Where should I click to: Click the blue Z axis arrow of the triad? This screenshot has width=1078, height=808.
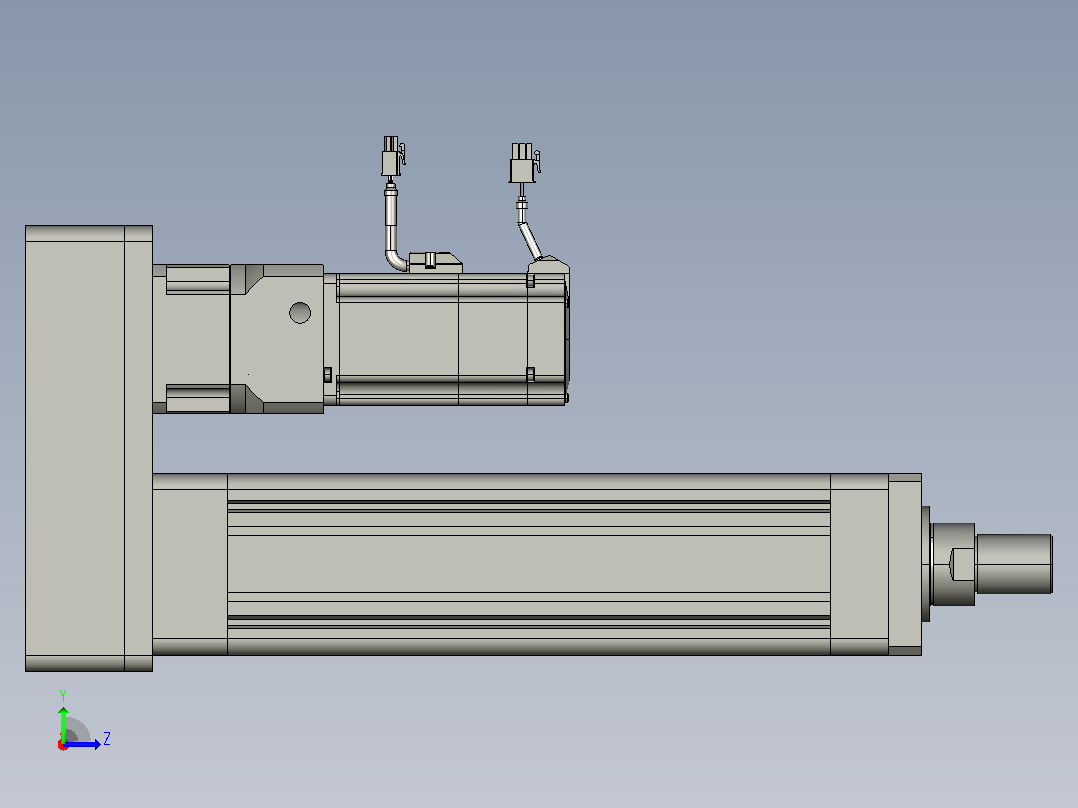tap(82, 744)
